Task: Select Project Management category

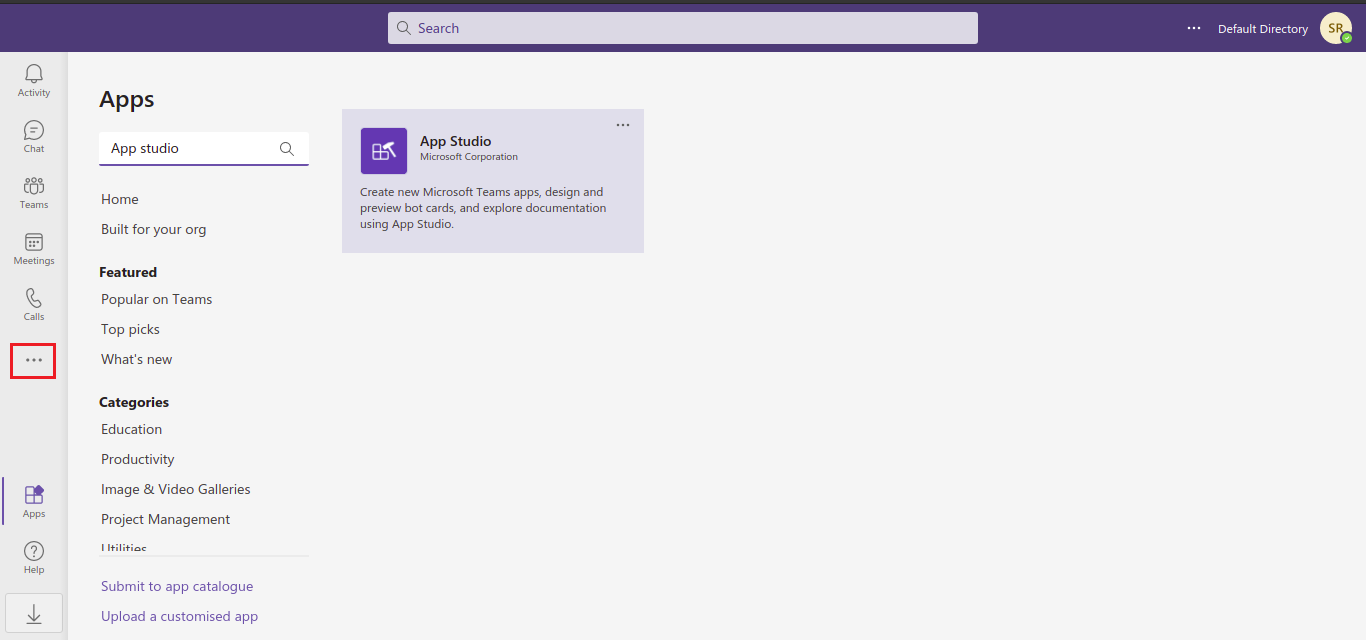Action: tap(166, 519)
